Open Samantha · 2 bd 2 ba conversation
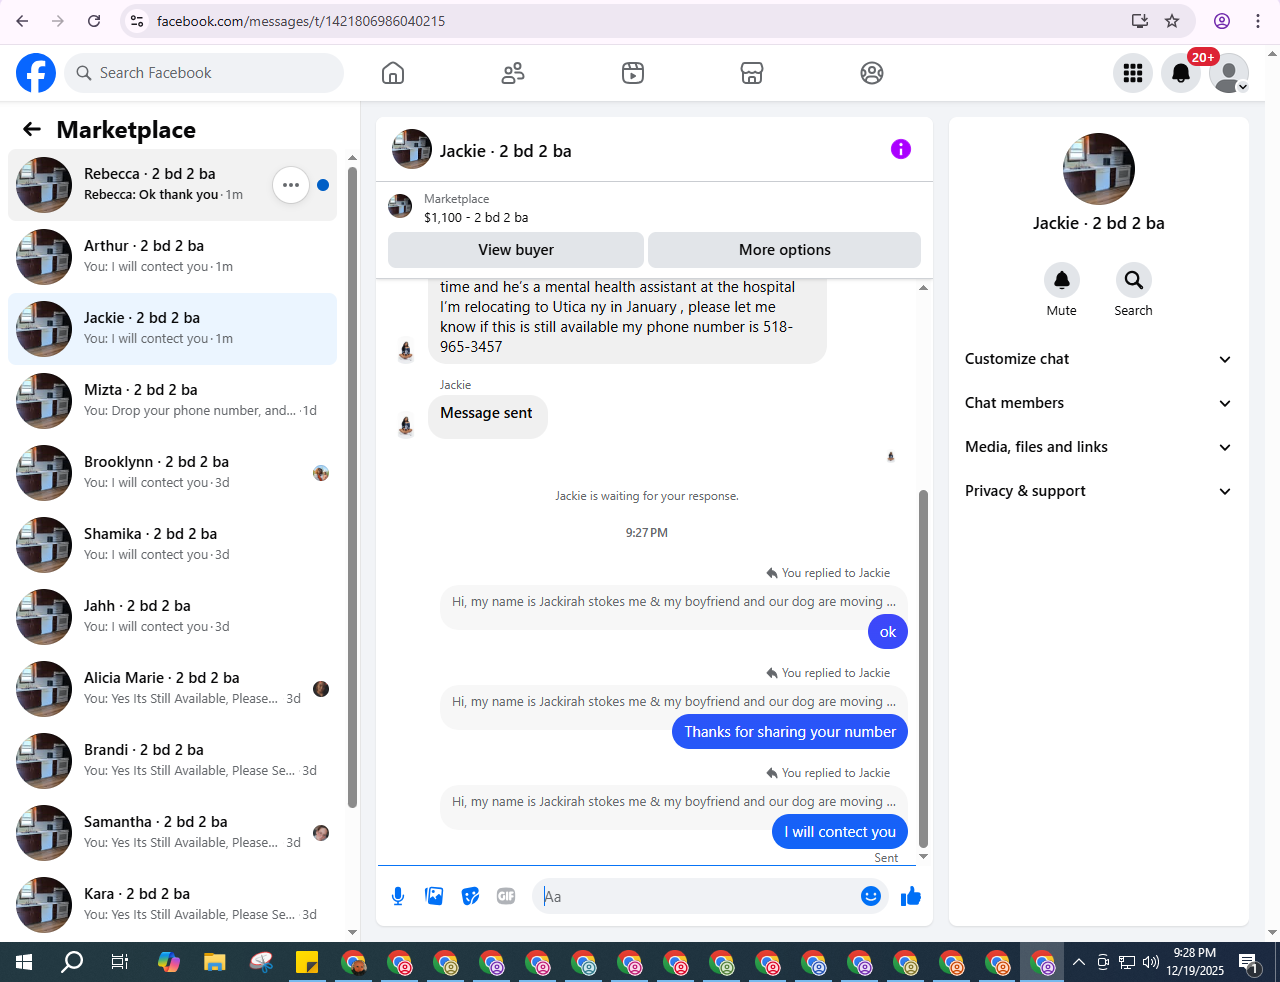Image resolution: width=1280 pixels, height=982 pixels. 172,833
